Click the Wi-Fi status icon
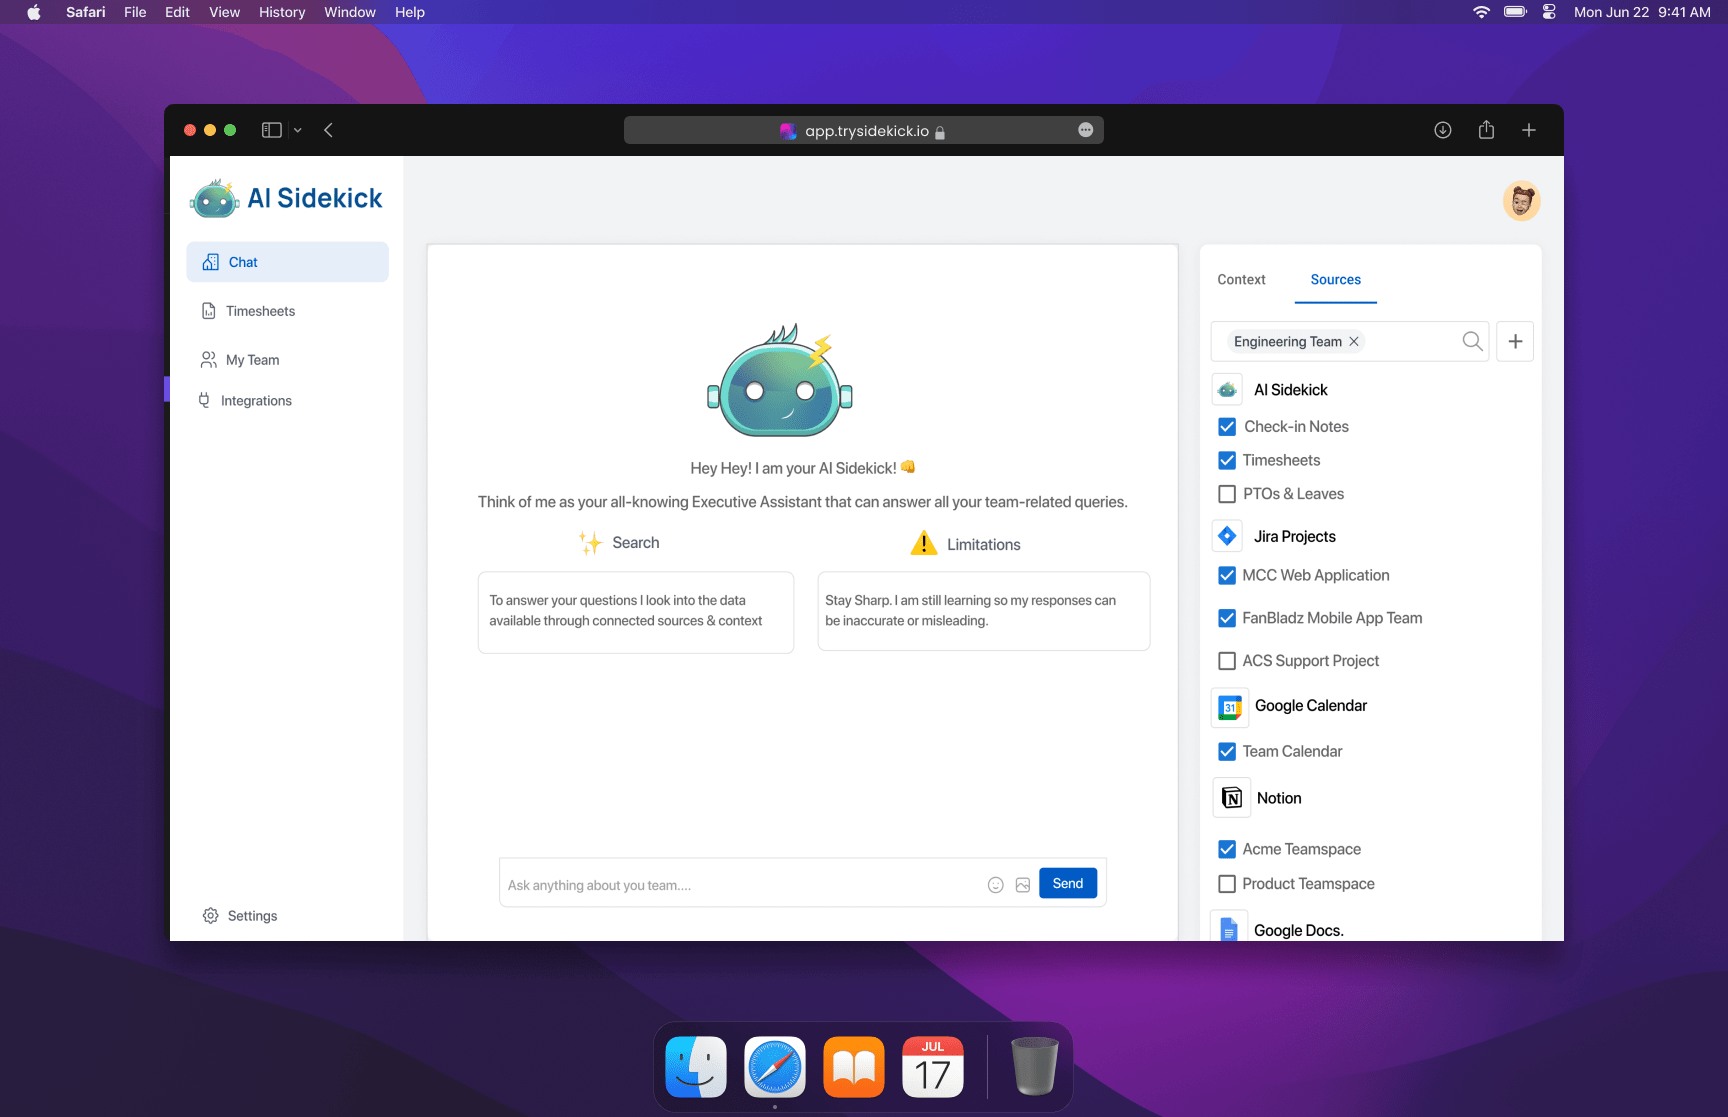 tap(1482, 12)
